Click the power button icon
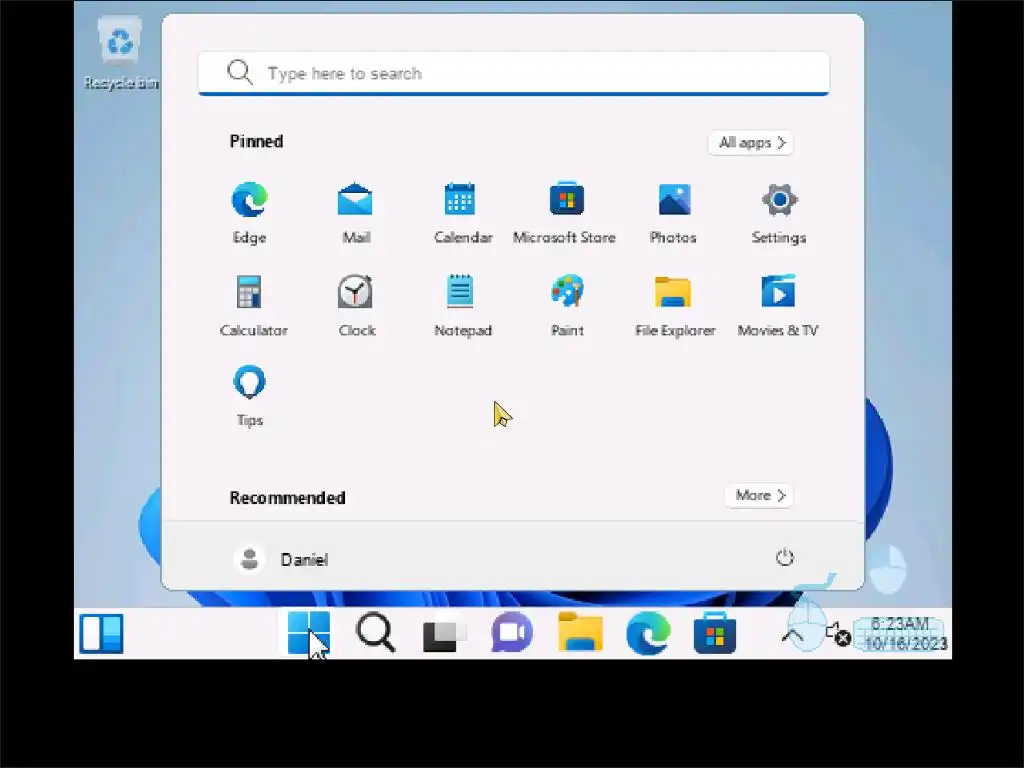 point(784,558)
